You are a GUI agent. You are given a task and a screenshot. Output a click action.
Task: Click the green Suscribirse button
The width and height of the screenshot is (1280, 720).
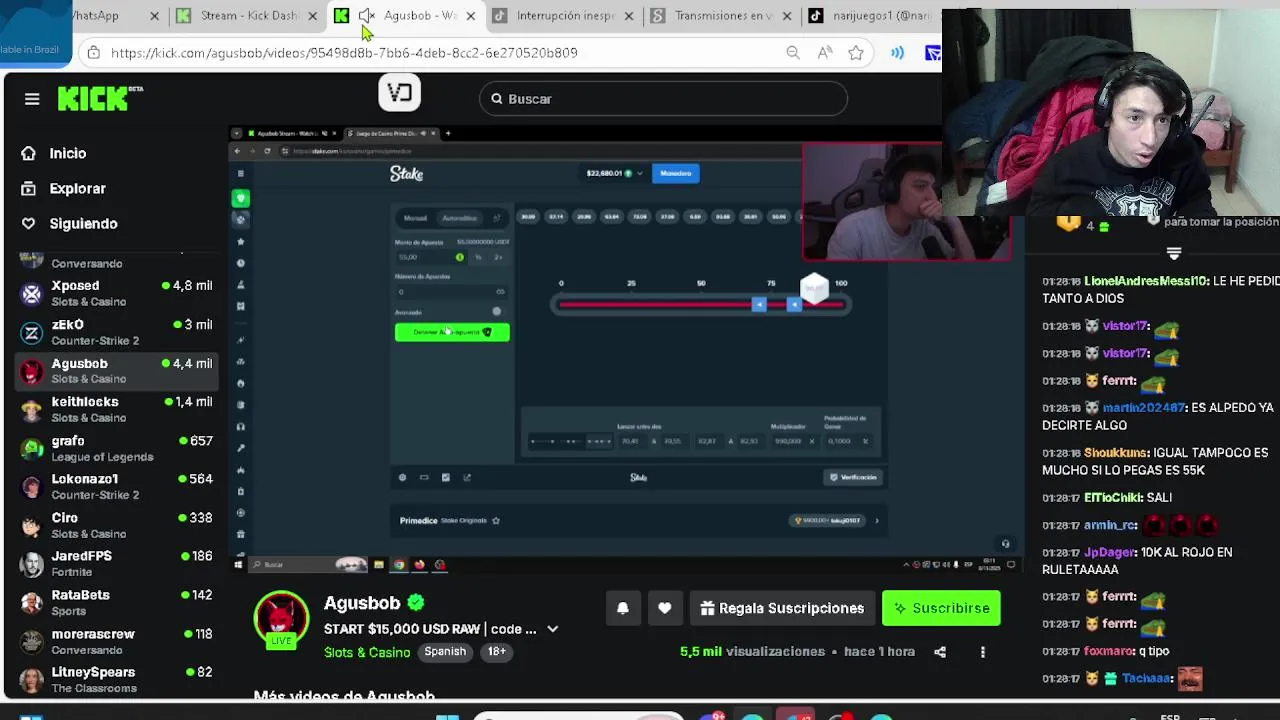tap(941, 608)
